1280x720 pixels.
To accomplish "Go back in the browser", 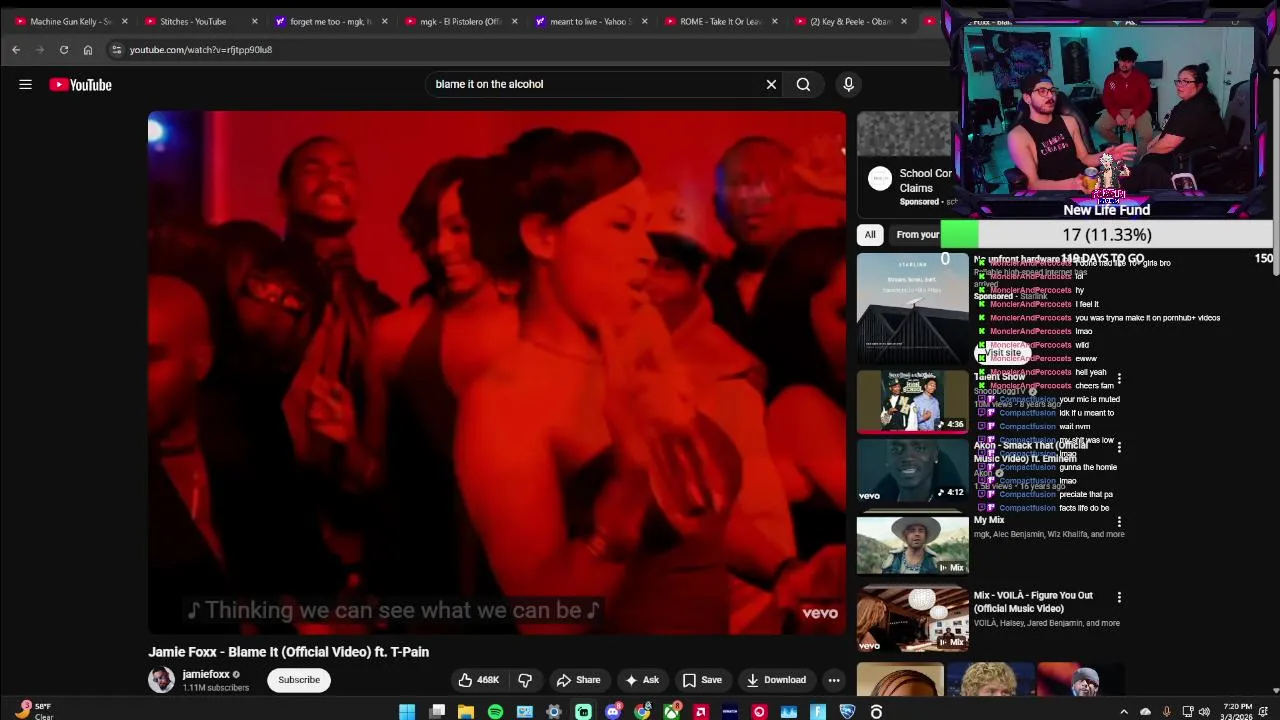I will point(16,49).
